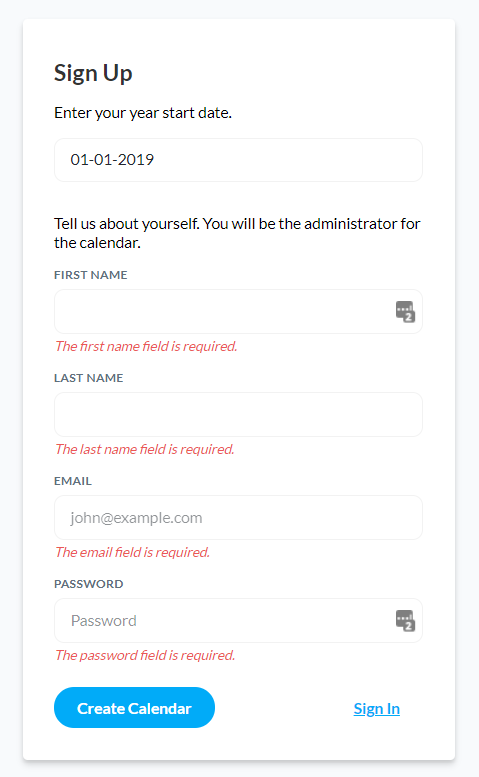Submit with the Create Calendar button
479x777 pixels.
pyautogui.click(x=134, y=708)
